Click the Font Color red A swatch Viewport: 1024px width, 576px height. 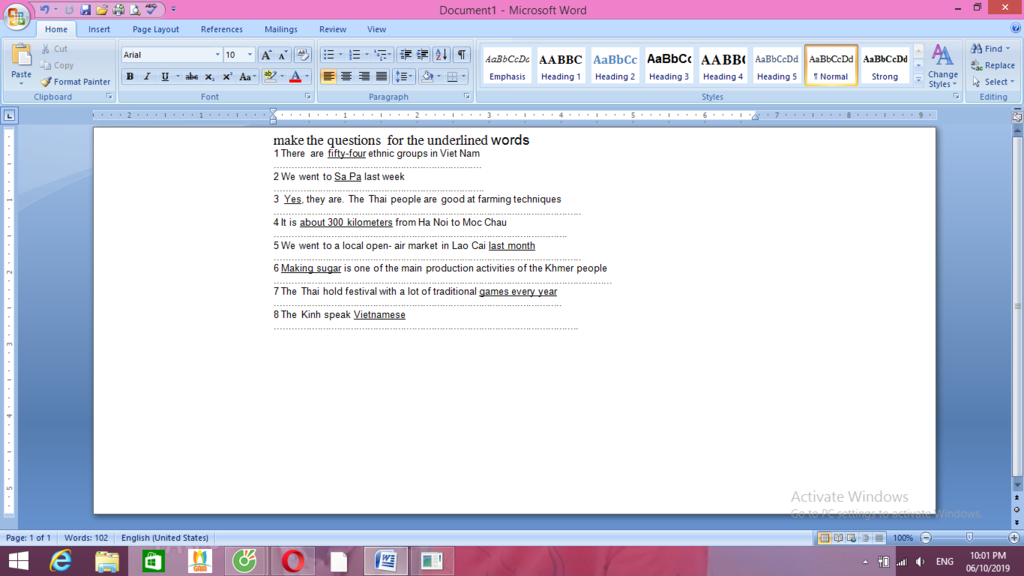click(295, 76)
